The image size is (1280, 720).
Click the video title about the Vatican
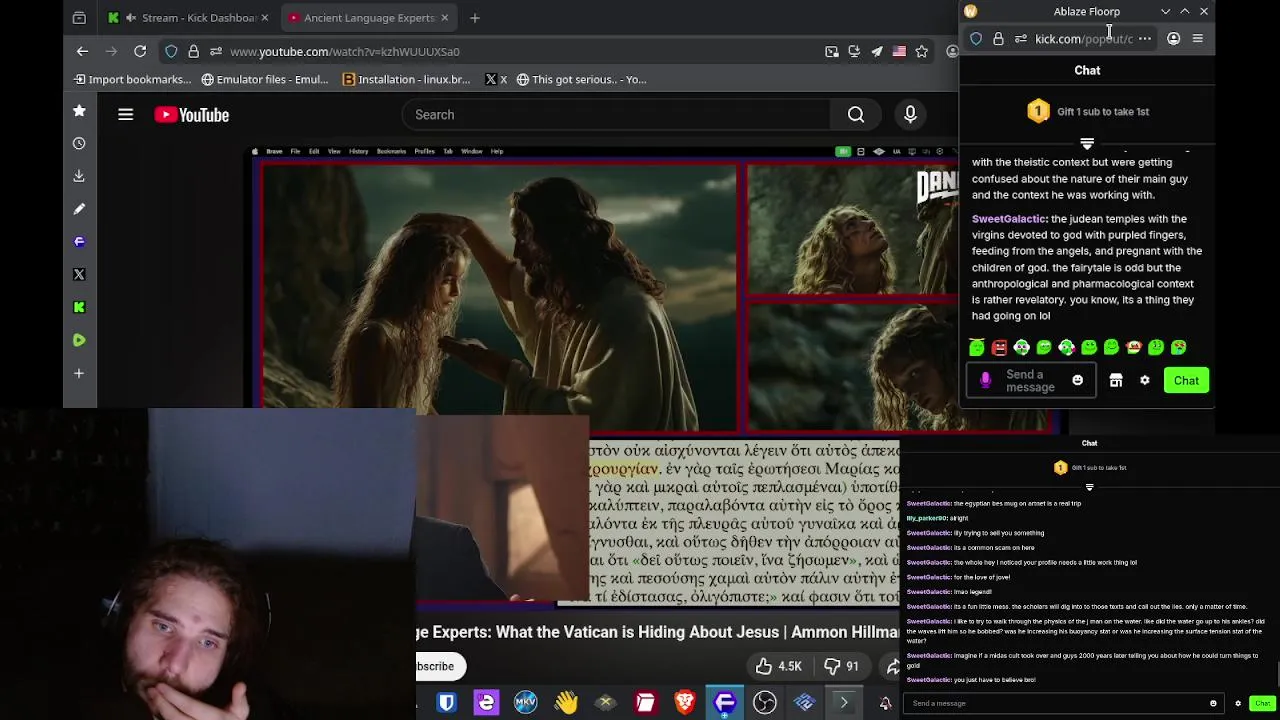coord(657,632)
